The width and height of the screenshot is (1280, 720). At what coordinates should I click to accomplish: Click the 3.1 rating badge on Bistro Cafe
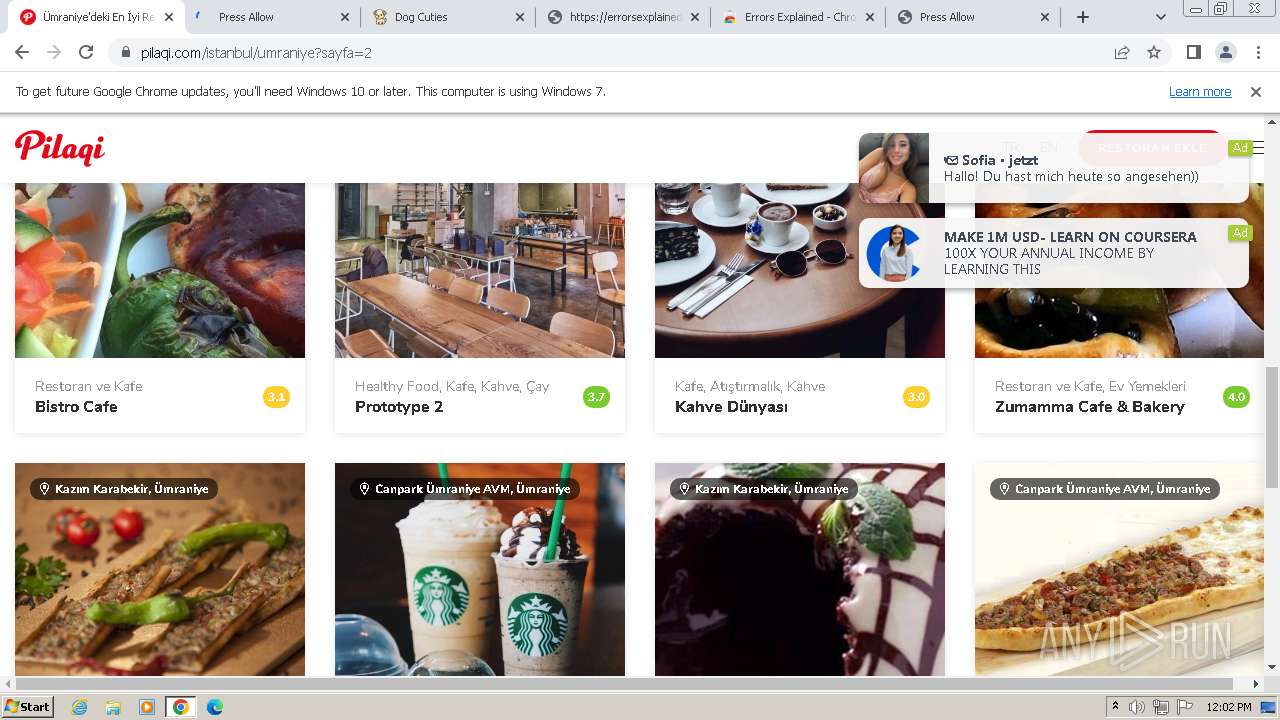276,397
